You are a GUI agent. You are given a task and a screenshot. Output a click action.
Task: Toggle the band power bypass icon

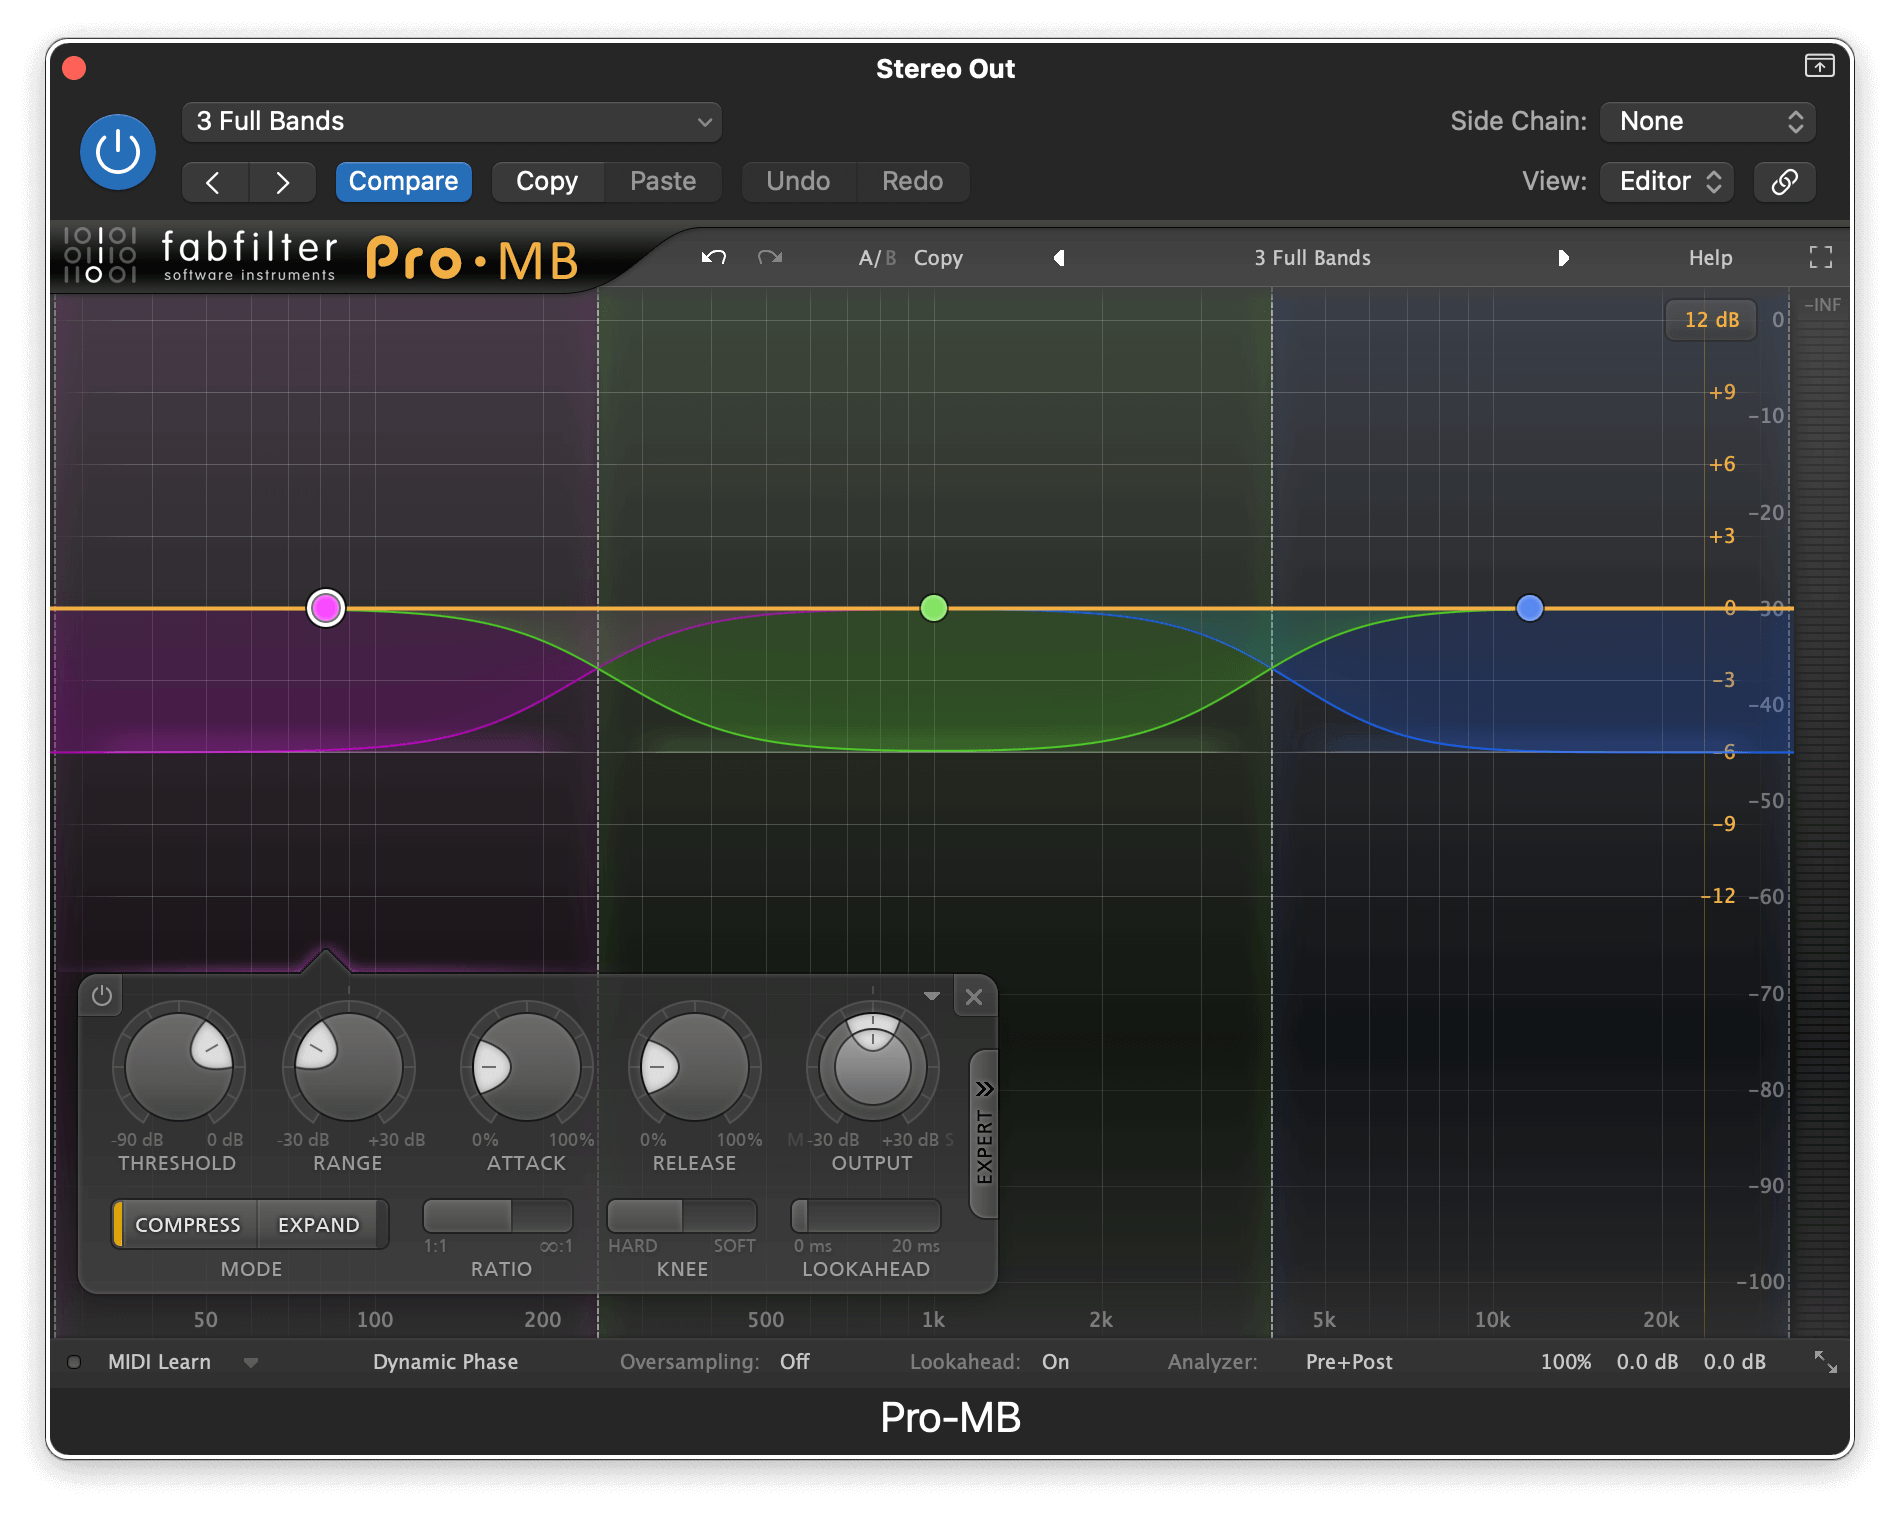102,996
